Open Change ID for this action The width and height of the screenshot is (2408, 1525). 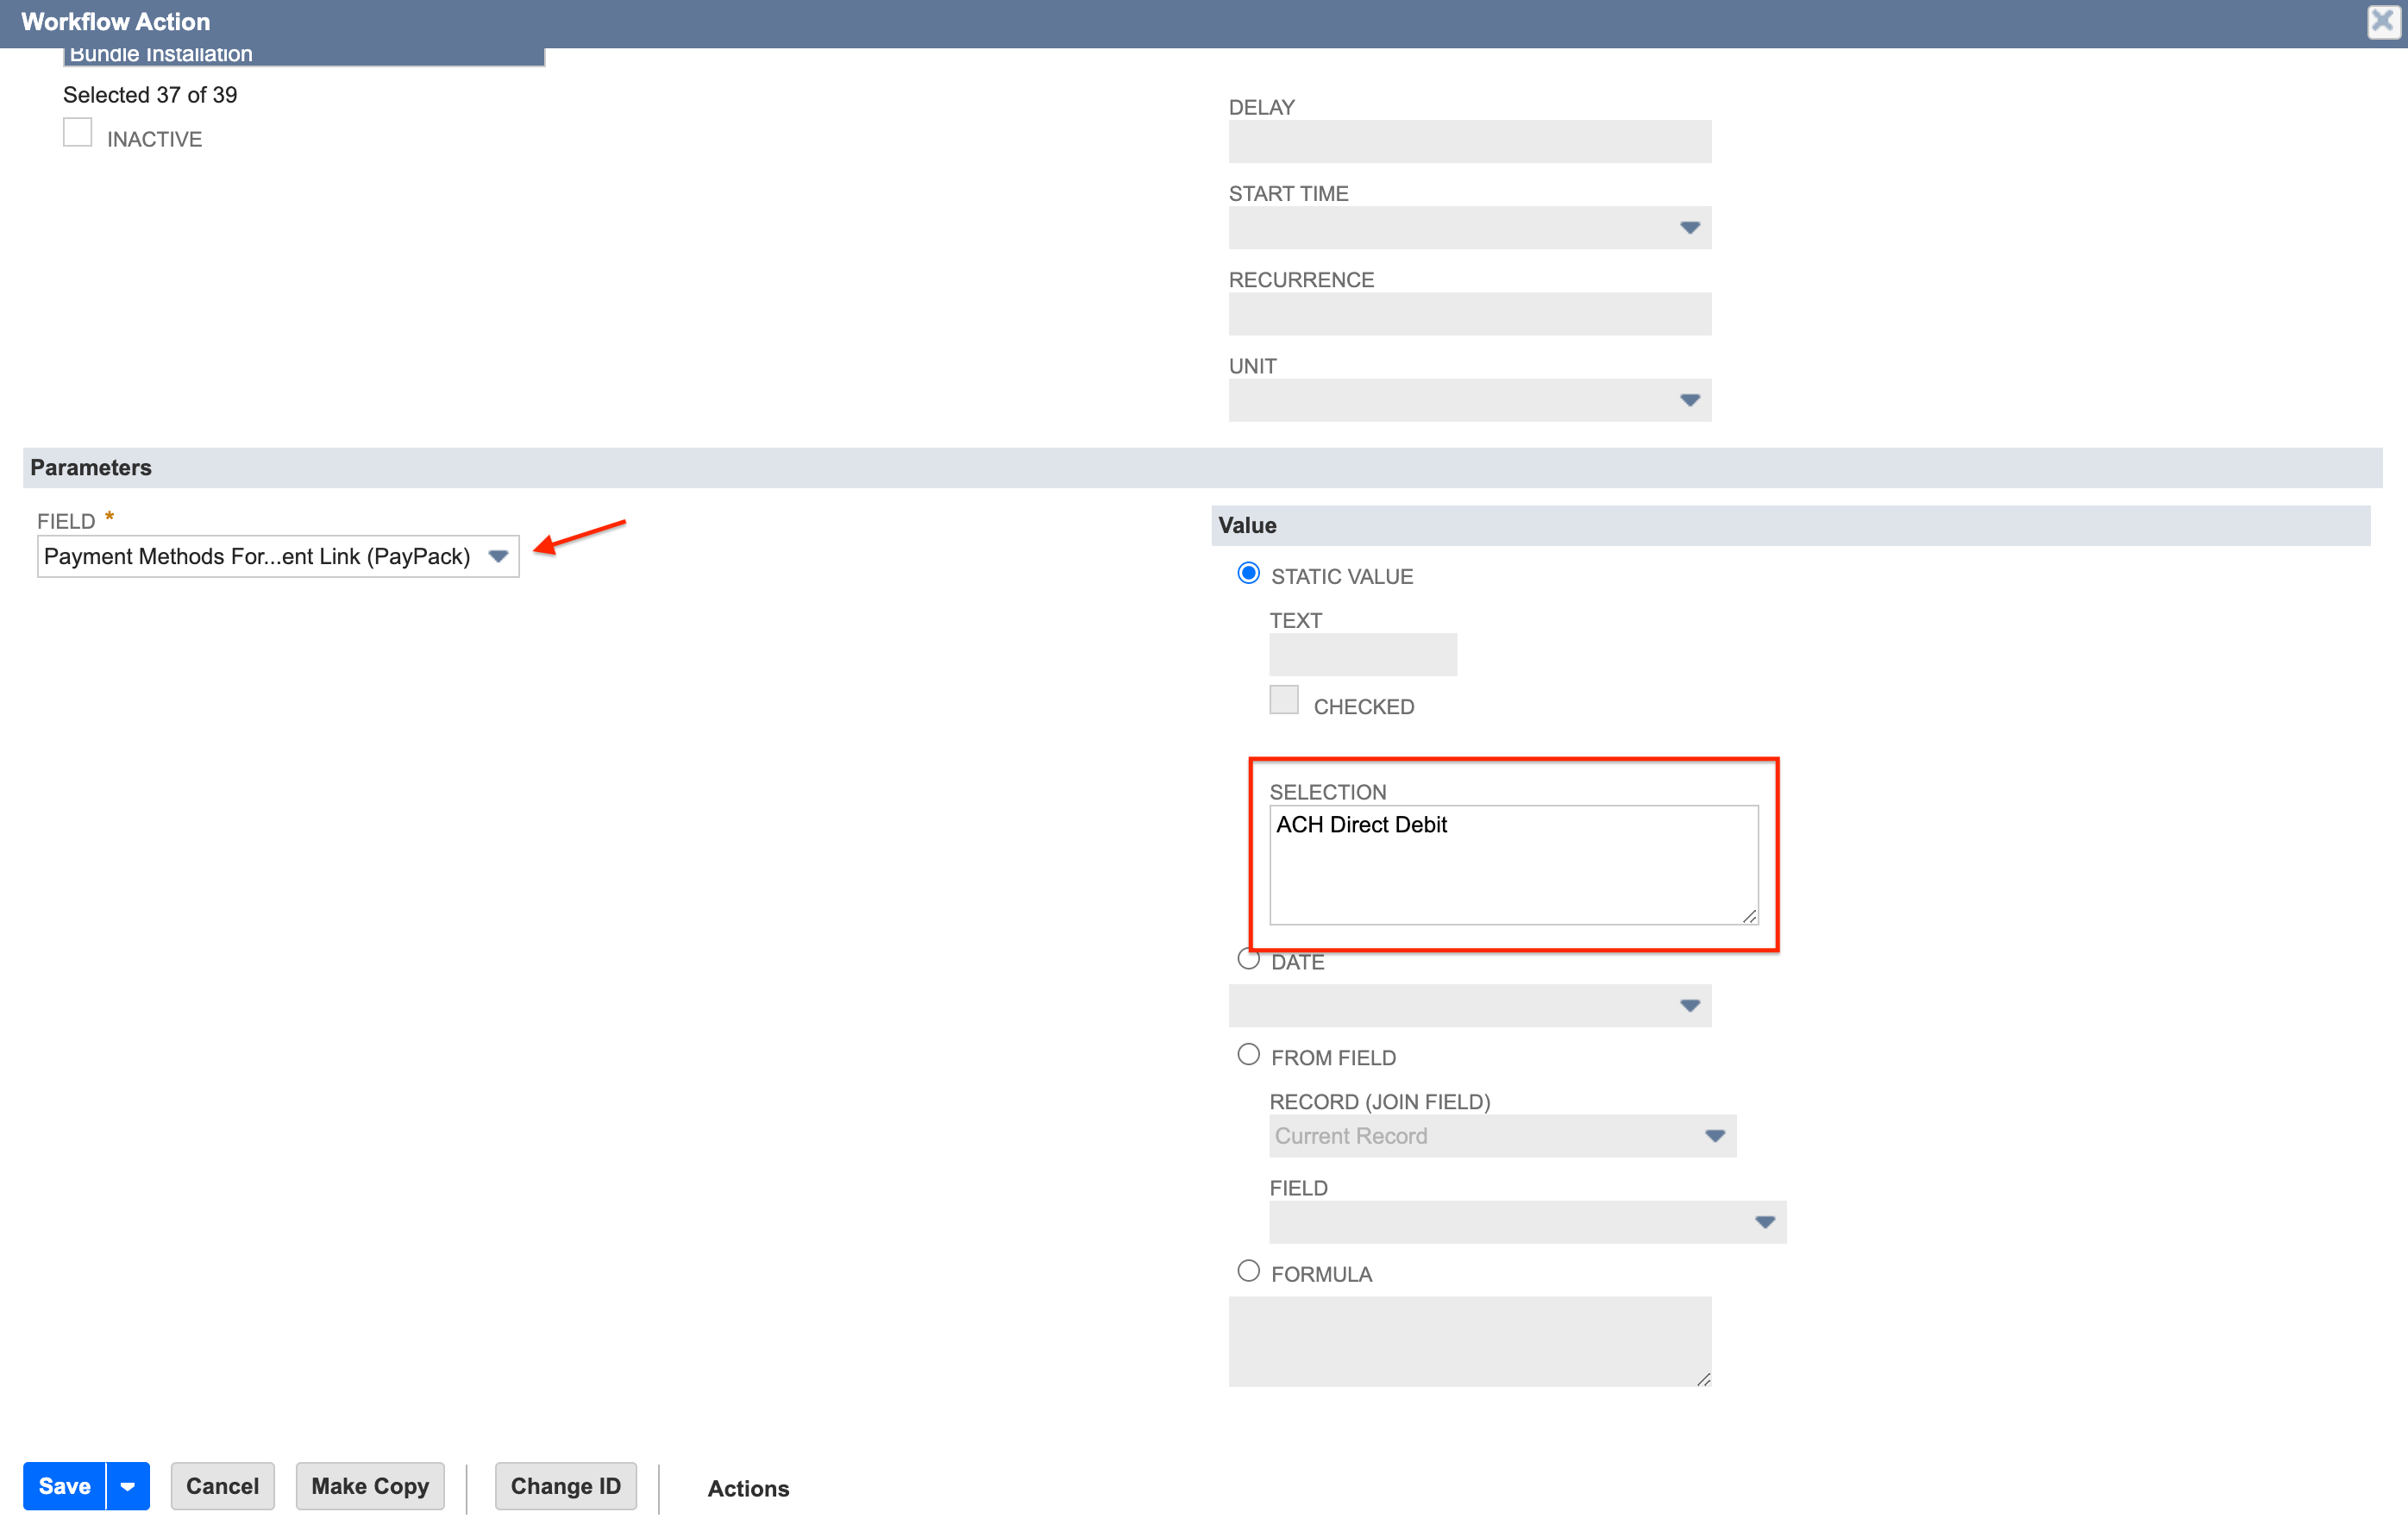click(x=565, y=1486)
